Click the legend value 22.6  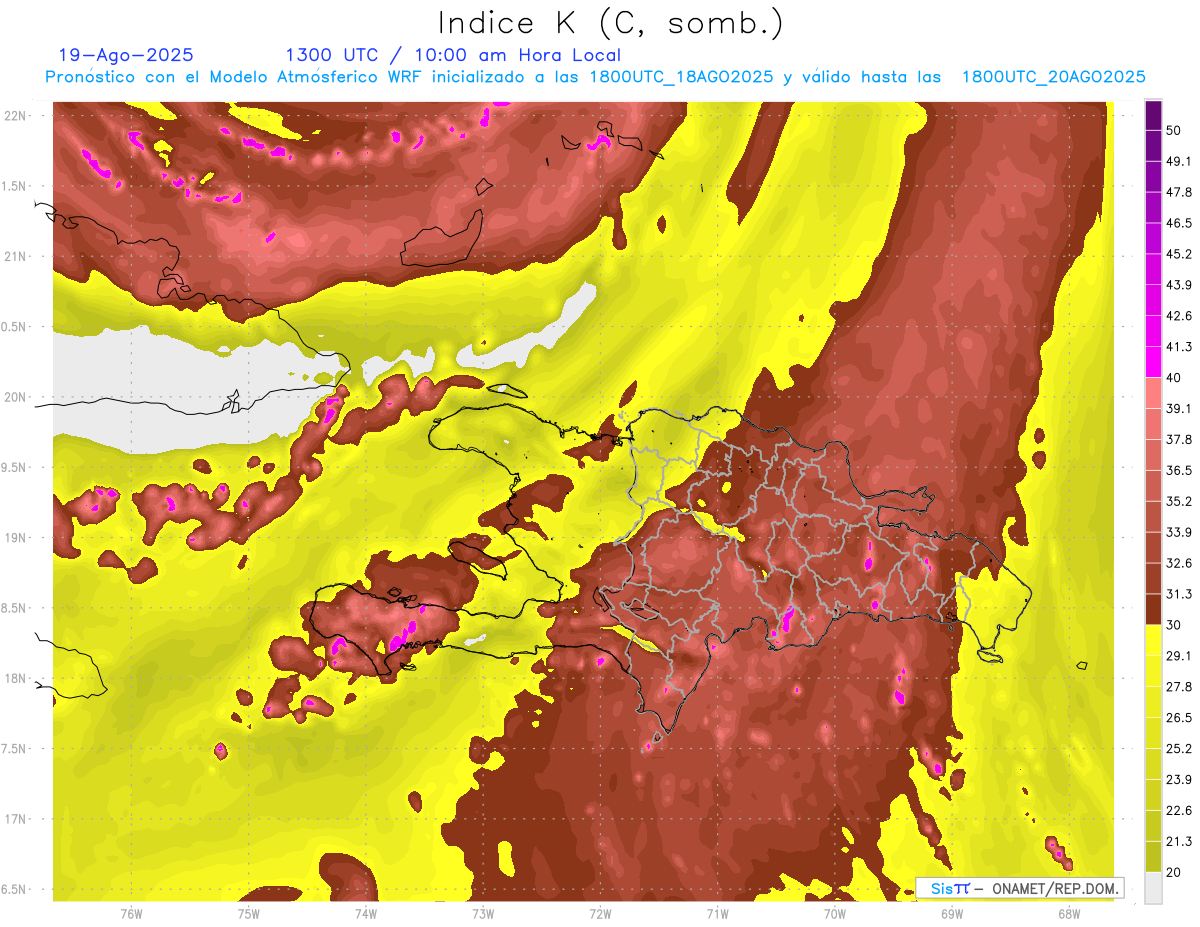(x=1178, y=810)
